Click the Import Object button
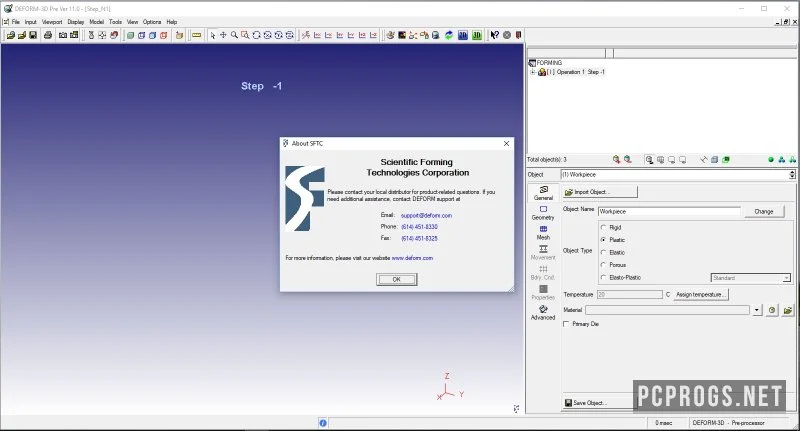 [x=600, y=192]
